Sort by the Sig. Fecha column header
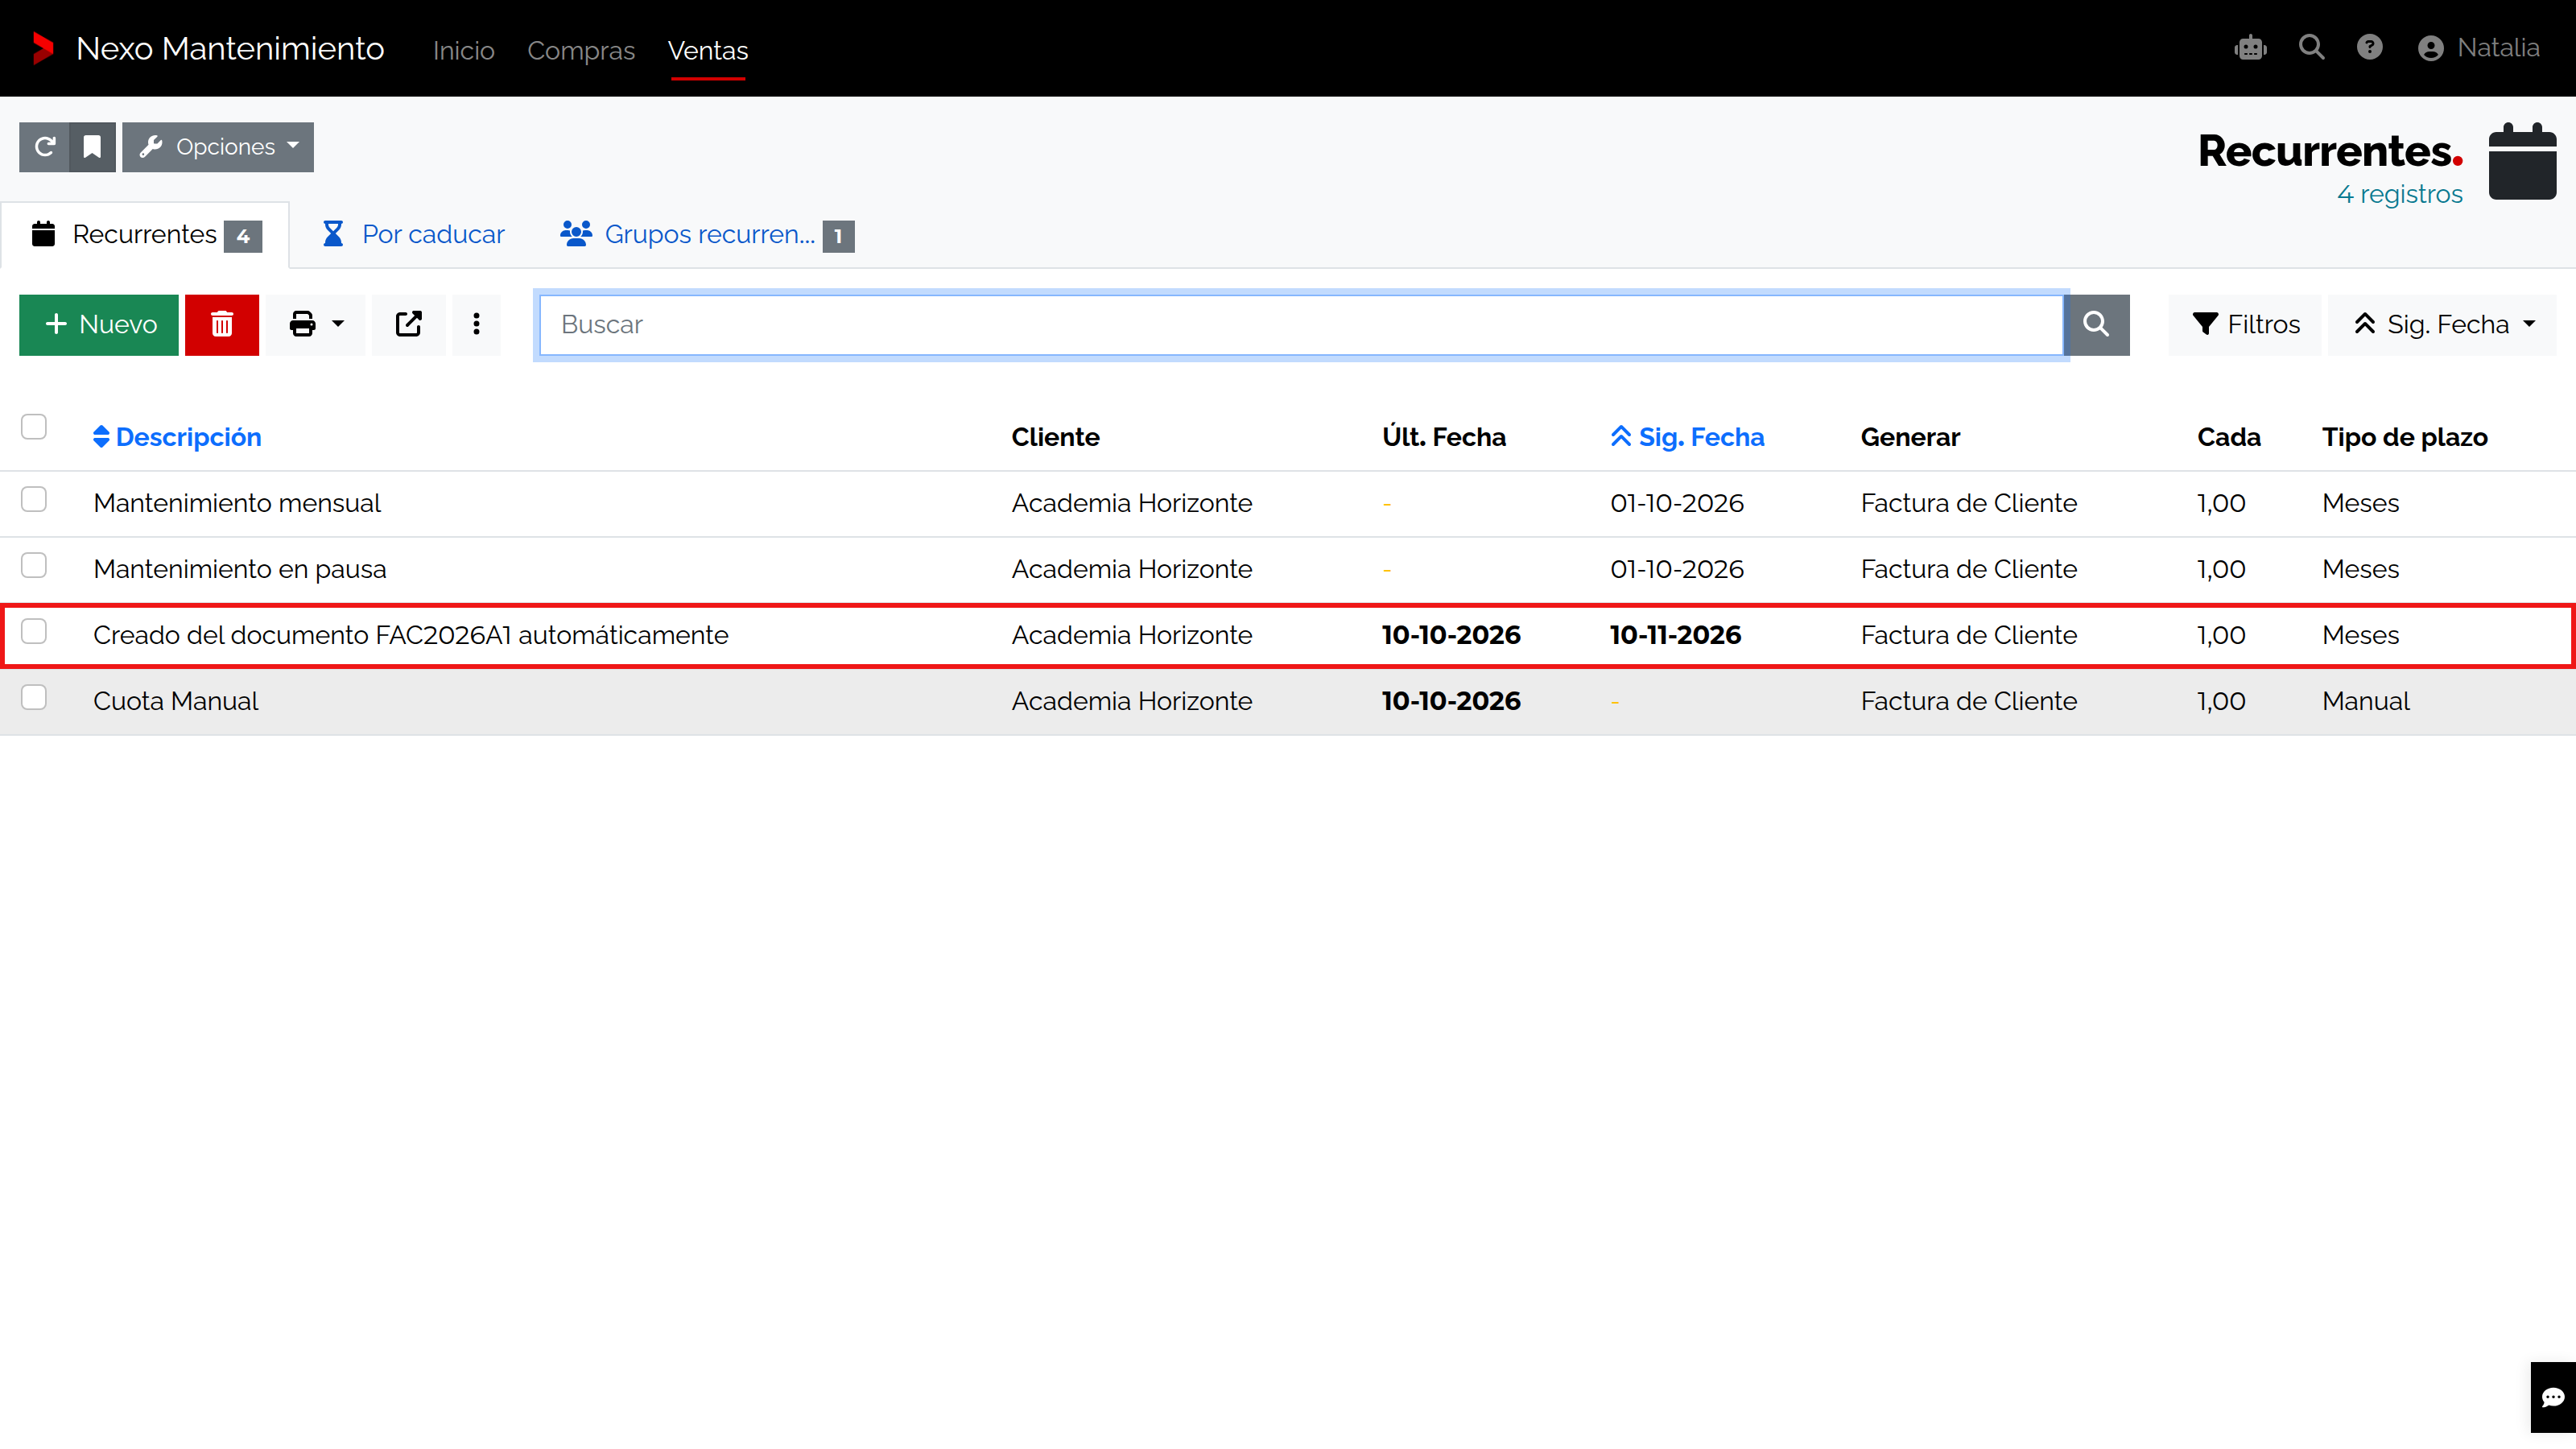This screenshot has width=2576, height=1449. [1687, 437]
